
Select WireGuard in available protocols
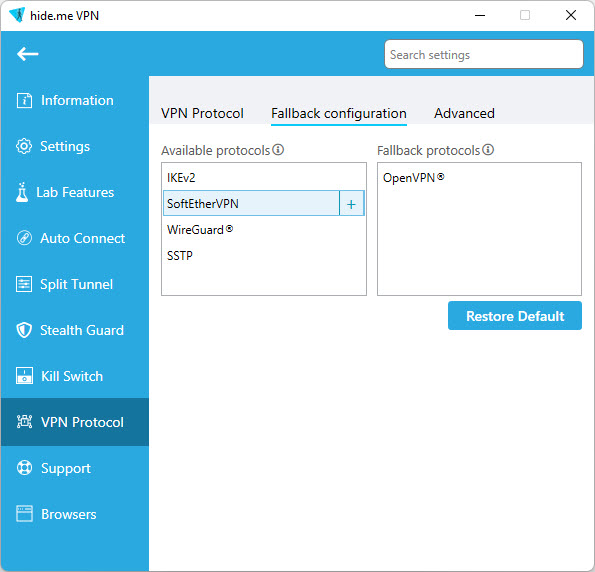coord(264,230)
